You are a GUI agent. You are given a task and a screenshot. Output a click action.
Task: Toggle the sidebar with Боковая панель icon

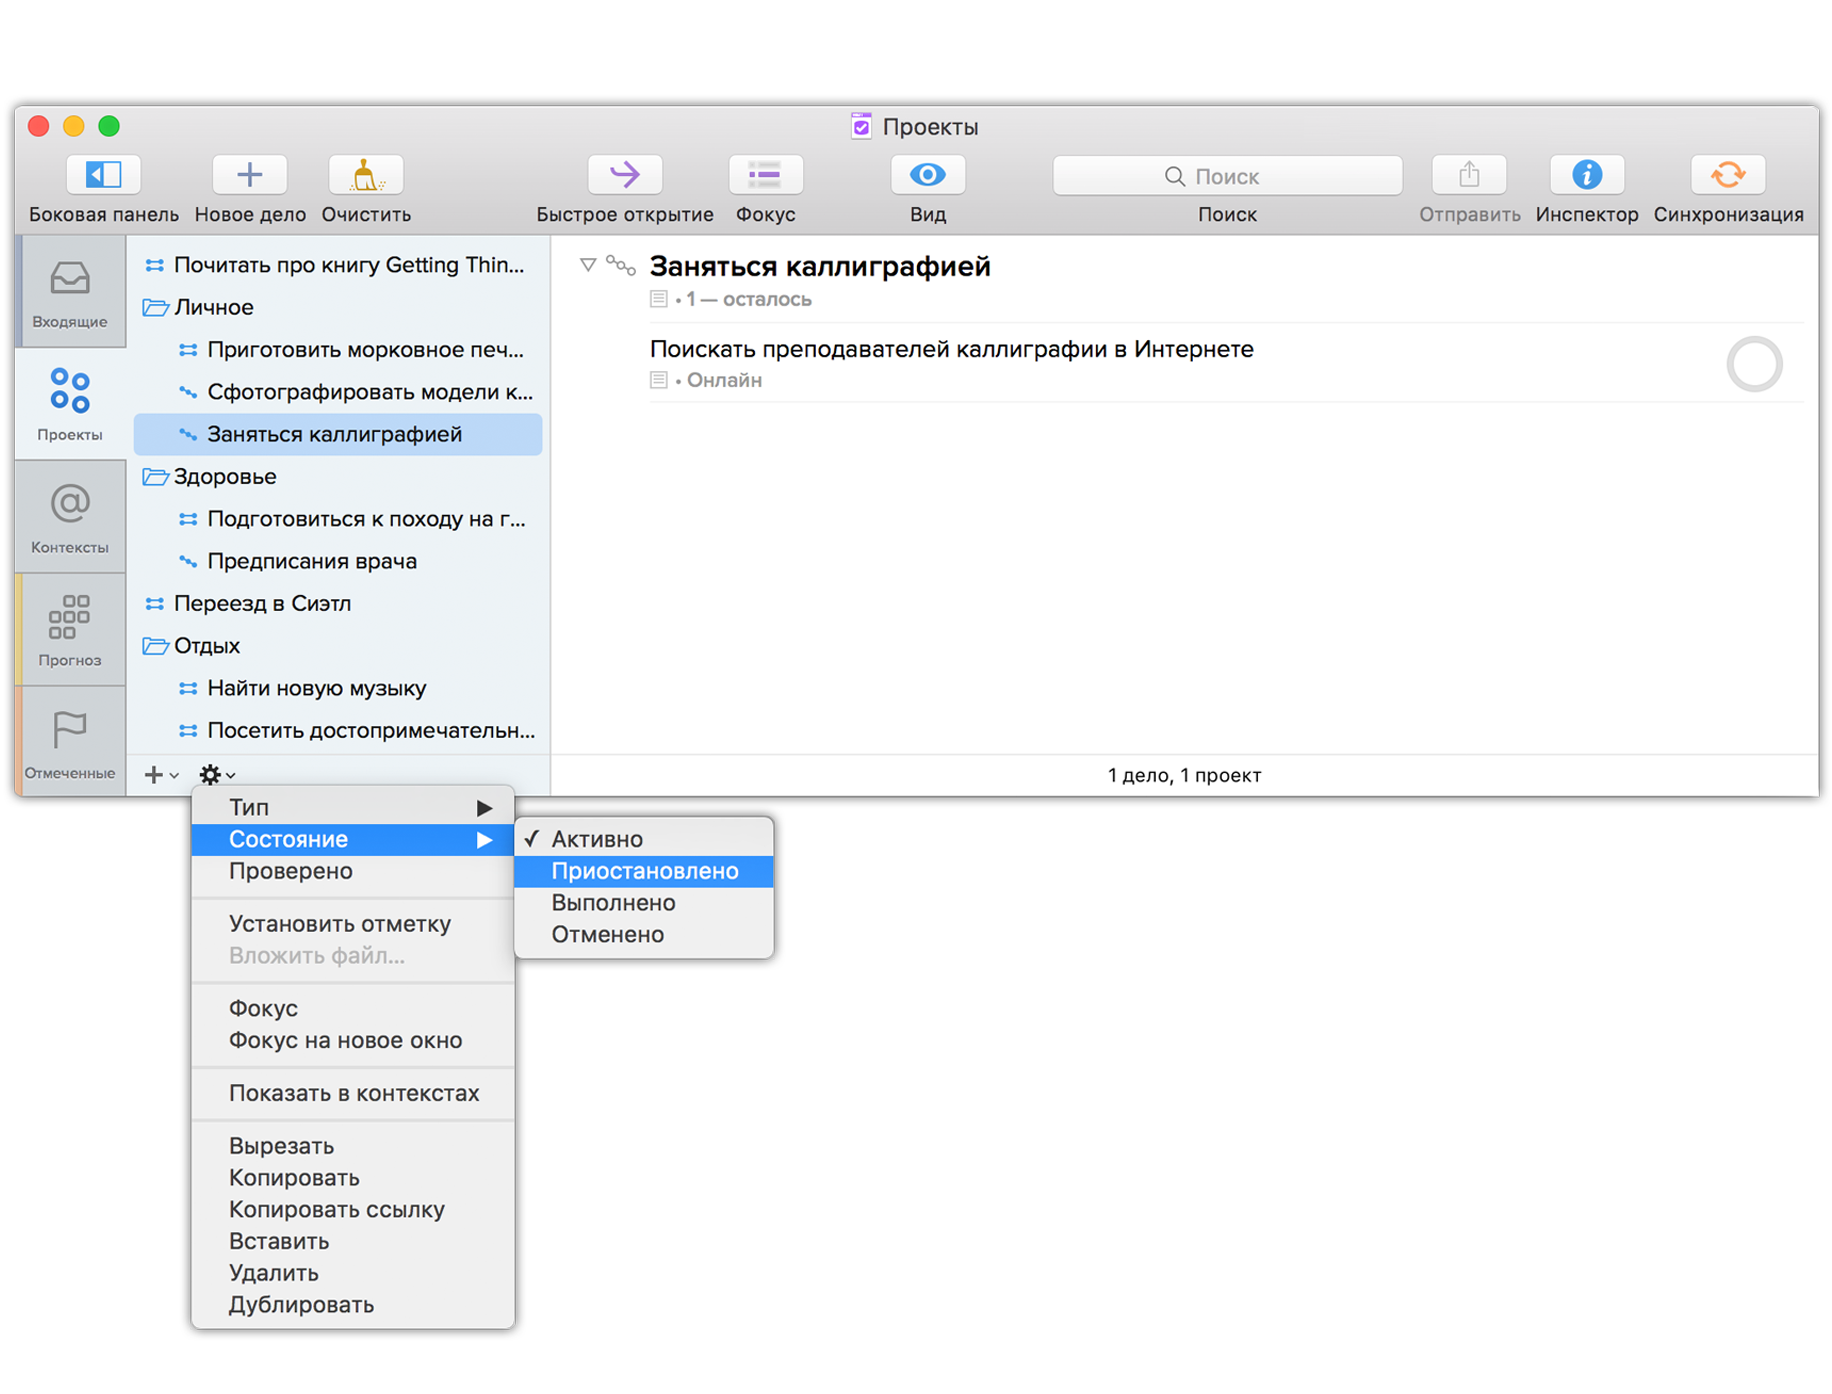point(103,175)
